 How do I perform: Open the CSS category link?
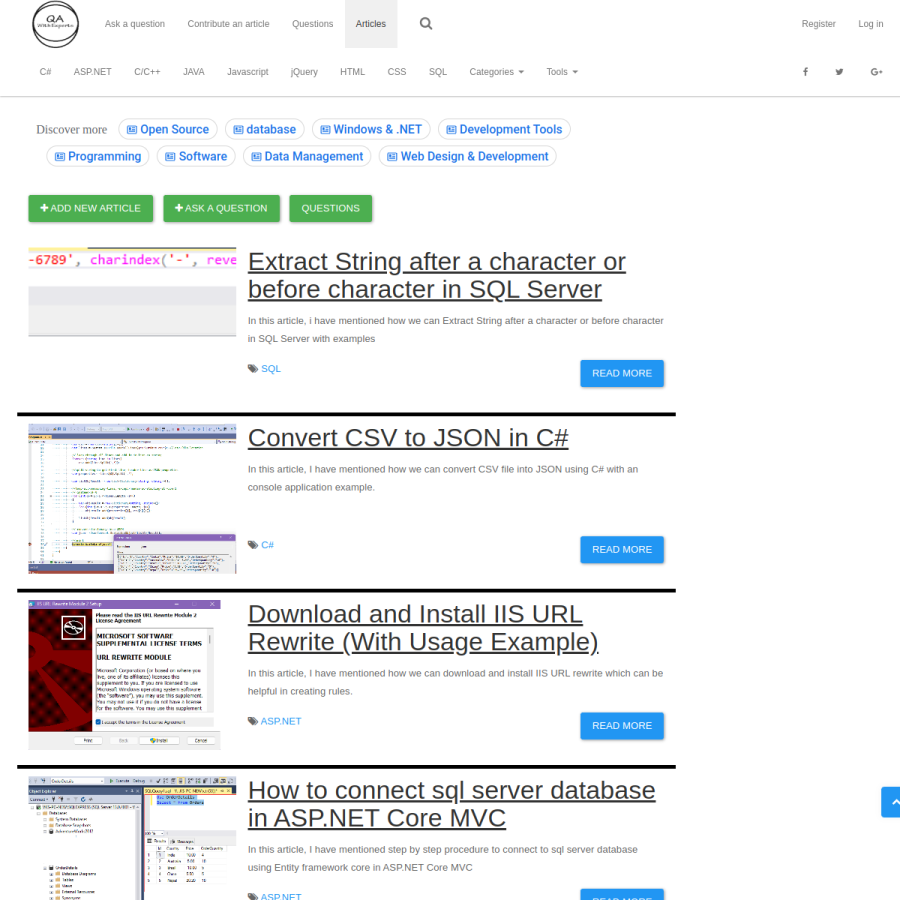397,72
